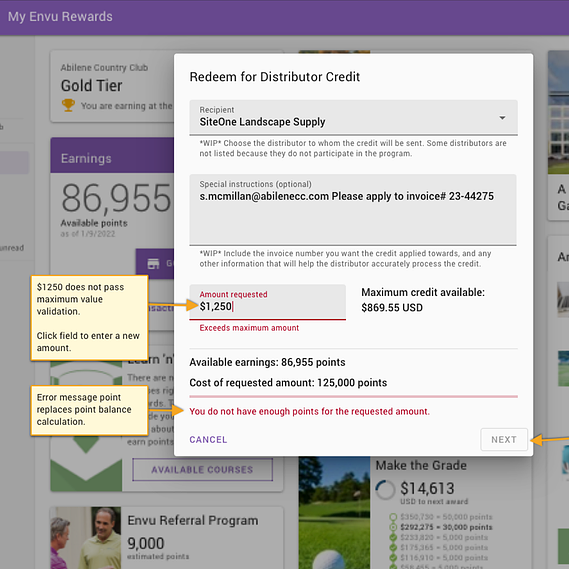Click the Amount requested field
Viewport: 569px width, 569px height.
[267, 302]
